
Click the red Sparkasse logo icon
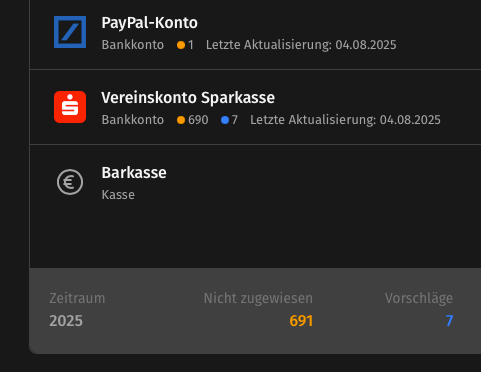[70, 107]
